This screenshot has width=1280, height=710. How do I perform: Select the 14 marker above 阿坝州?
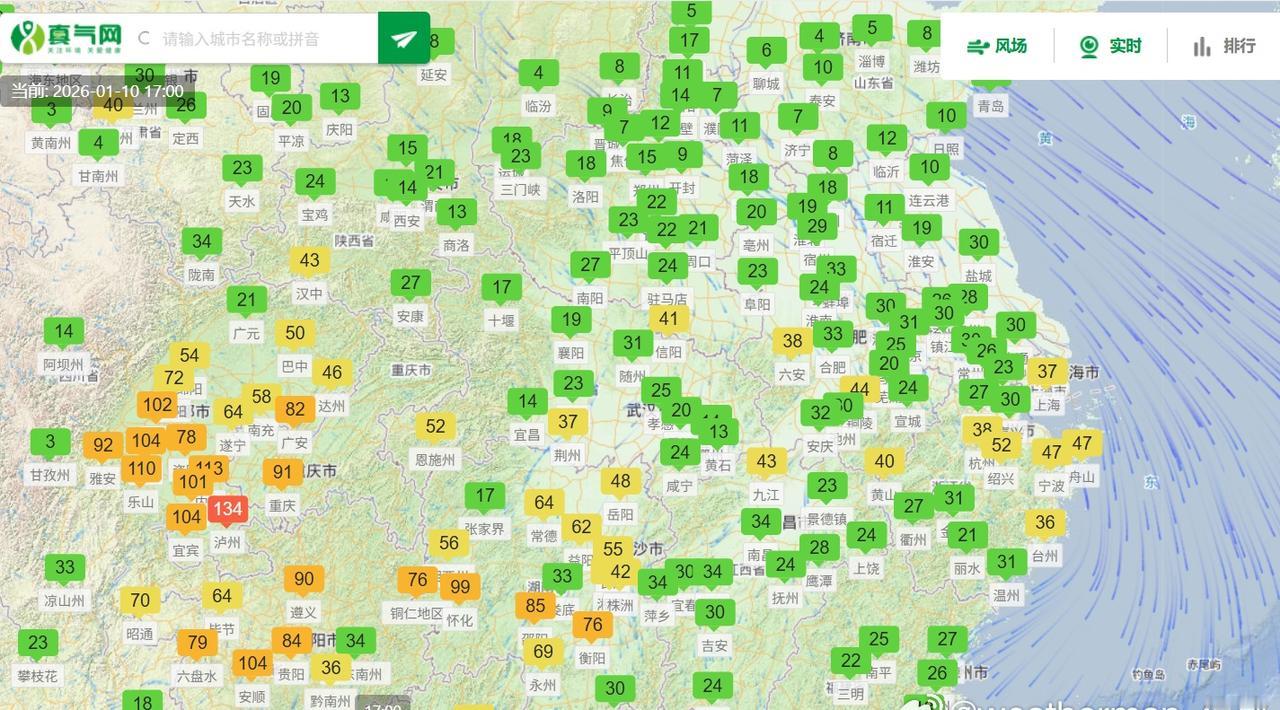pos(64,333)
